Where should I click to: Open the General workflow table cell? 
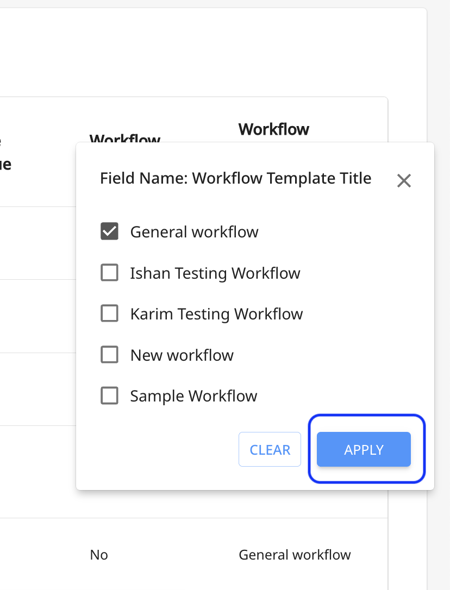295,555
